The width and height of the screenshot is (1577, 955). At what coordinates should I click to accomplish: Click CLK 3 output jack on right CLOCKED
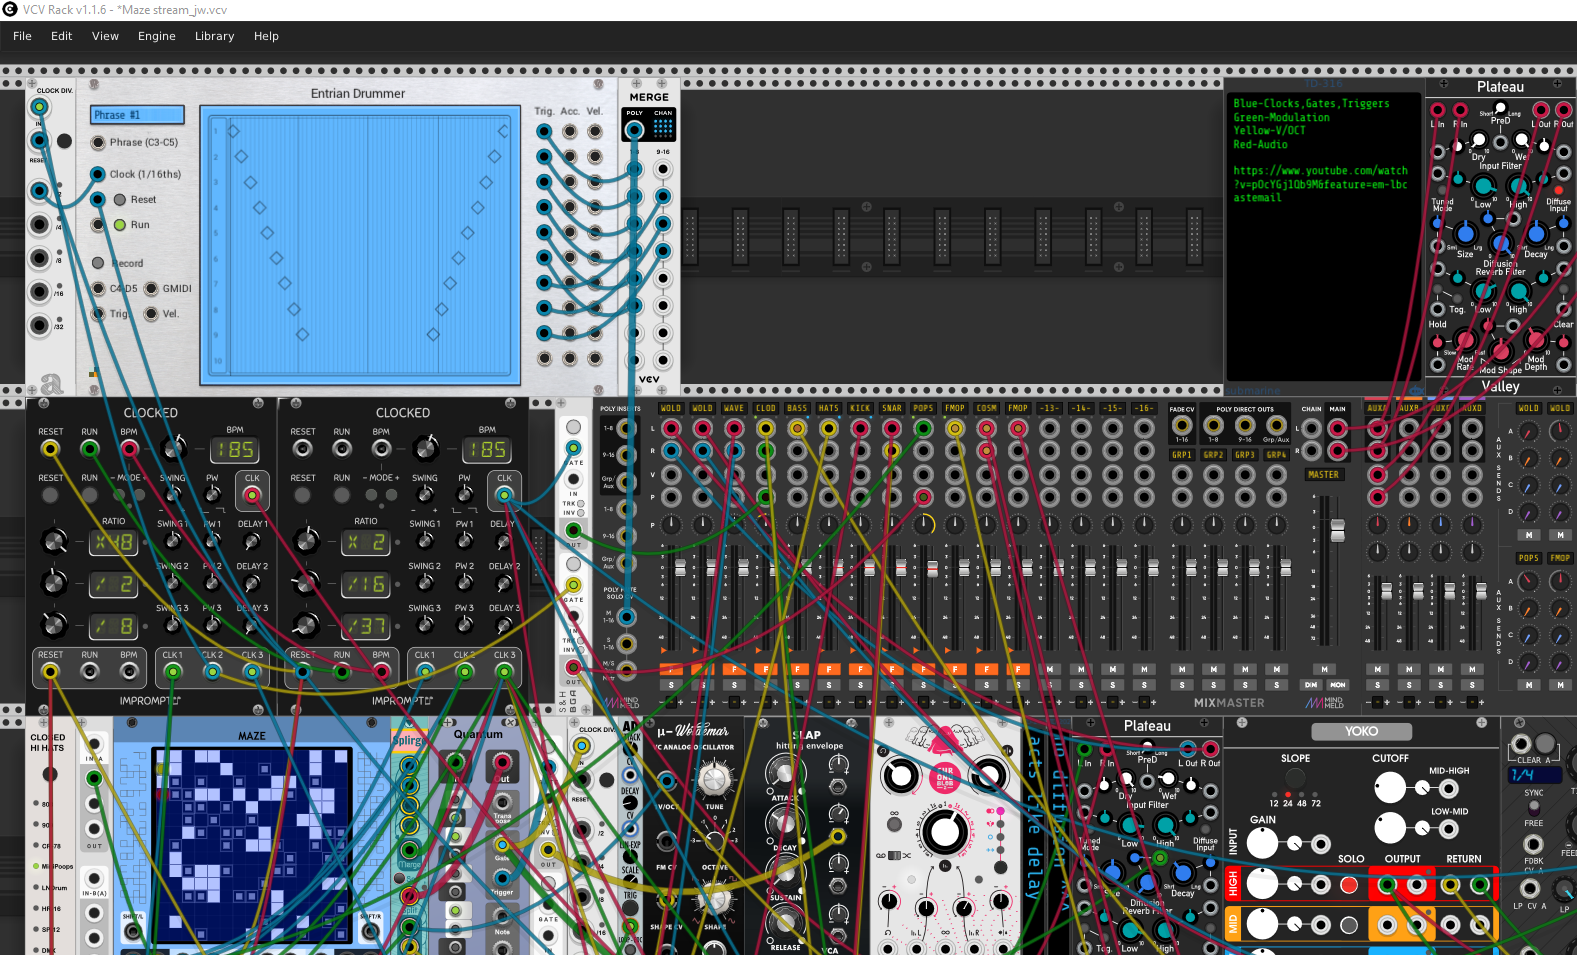[x=504, y=672]
